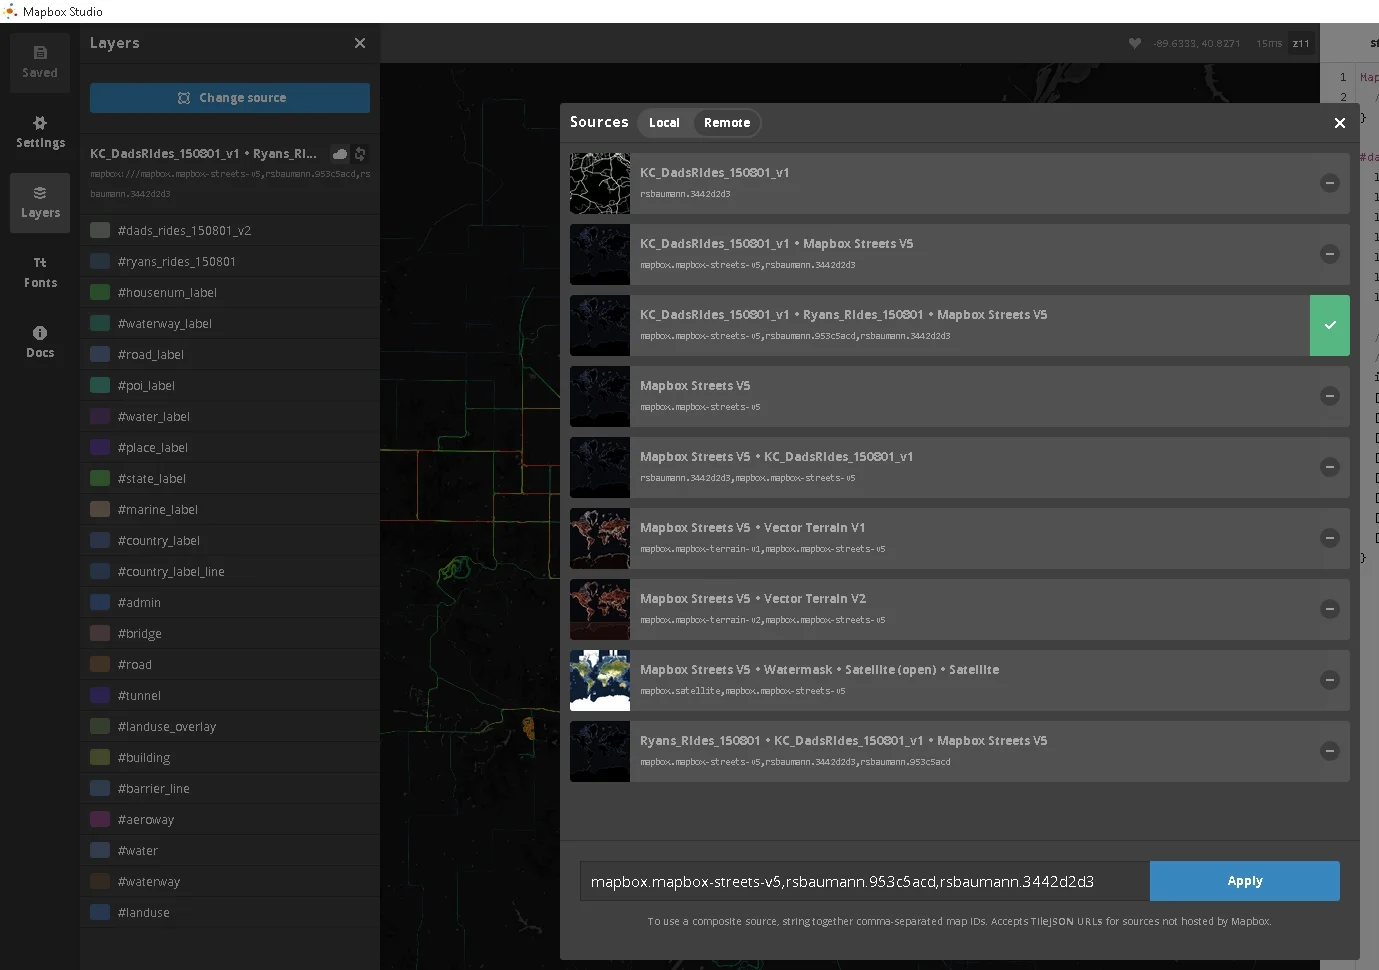
Task: Select the #place_label layer
Action: (x=230, y=447)
